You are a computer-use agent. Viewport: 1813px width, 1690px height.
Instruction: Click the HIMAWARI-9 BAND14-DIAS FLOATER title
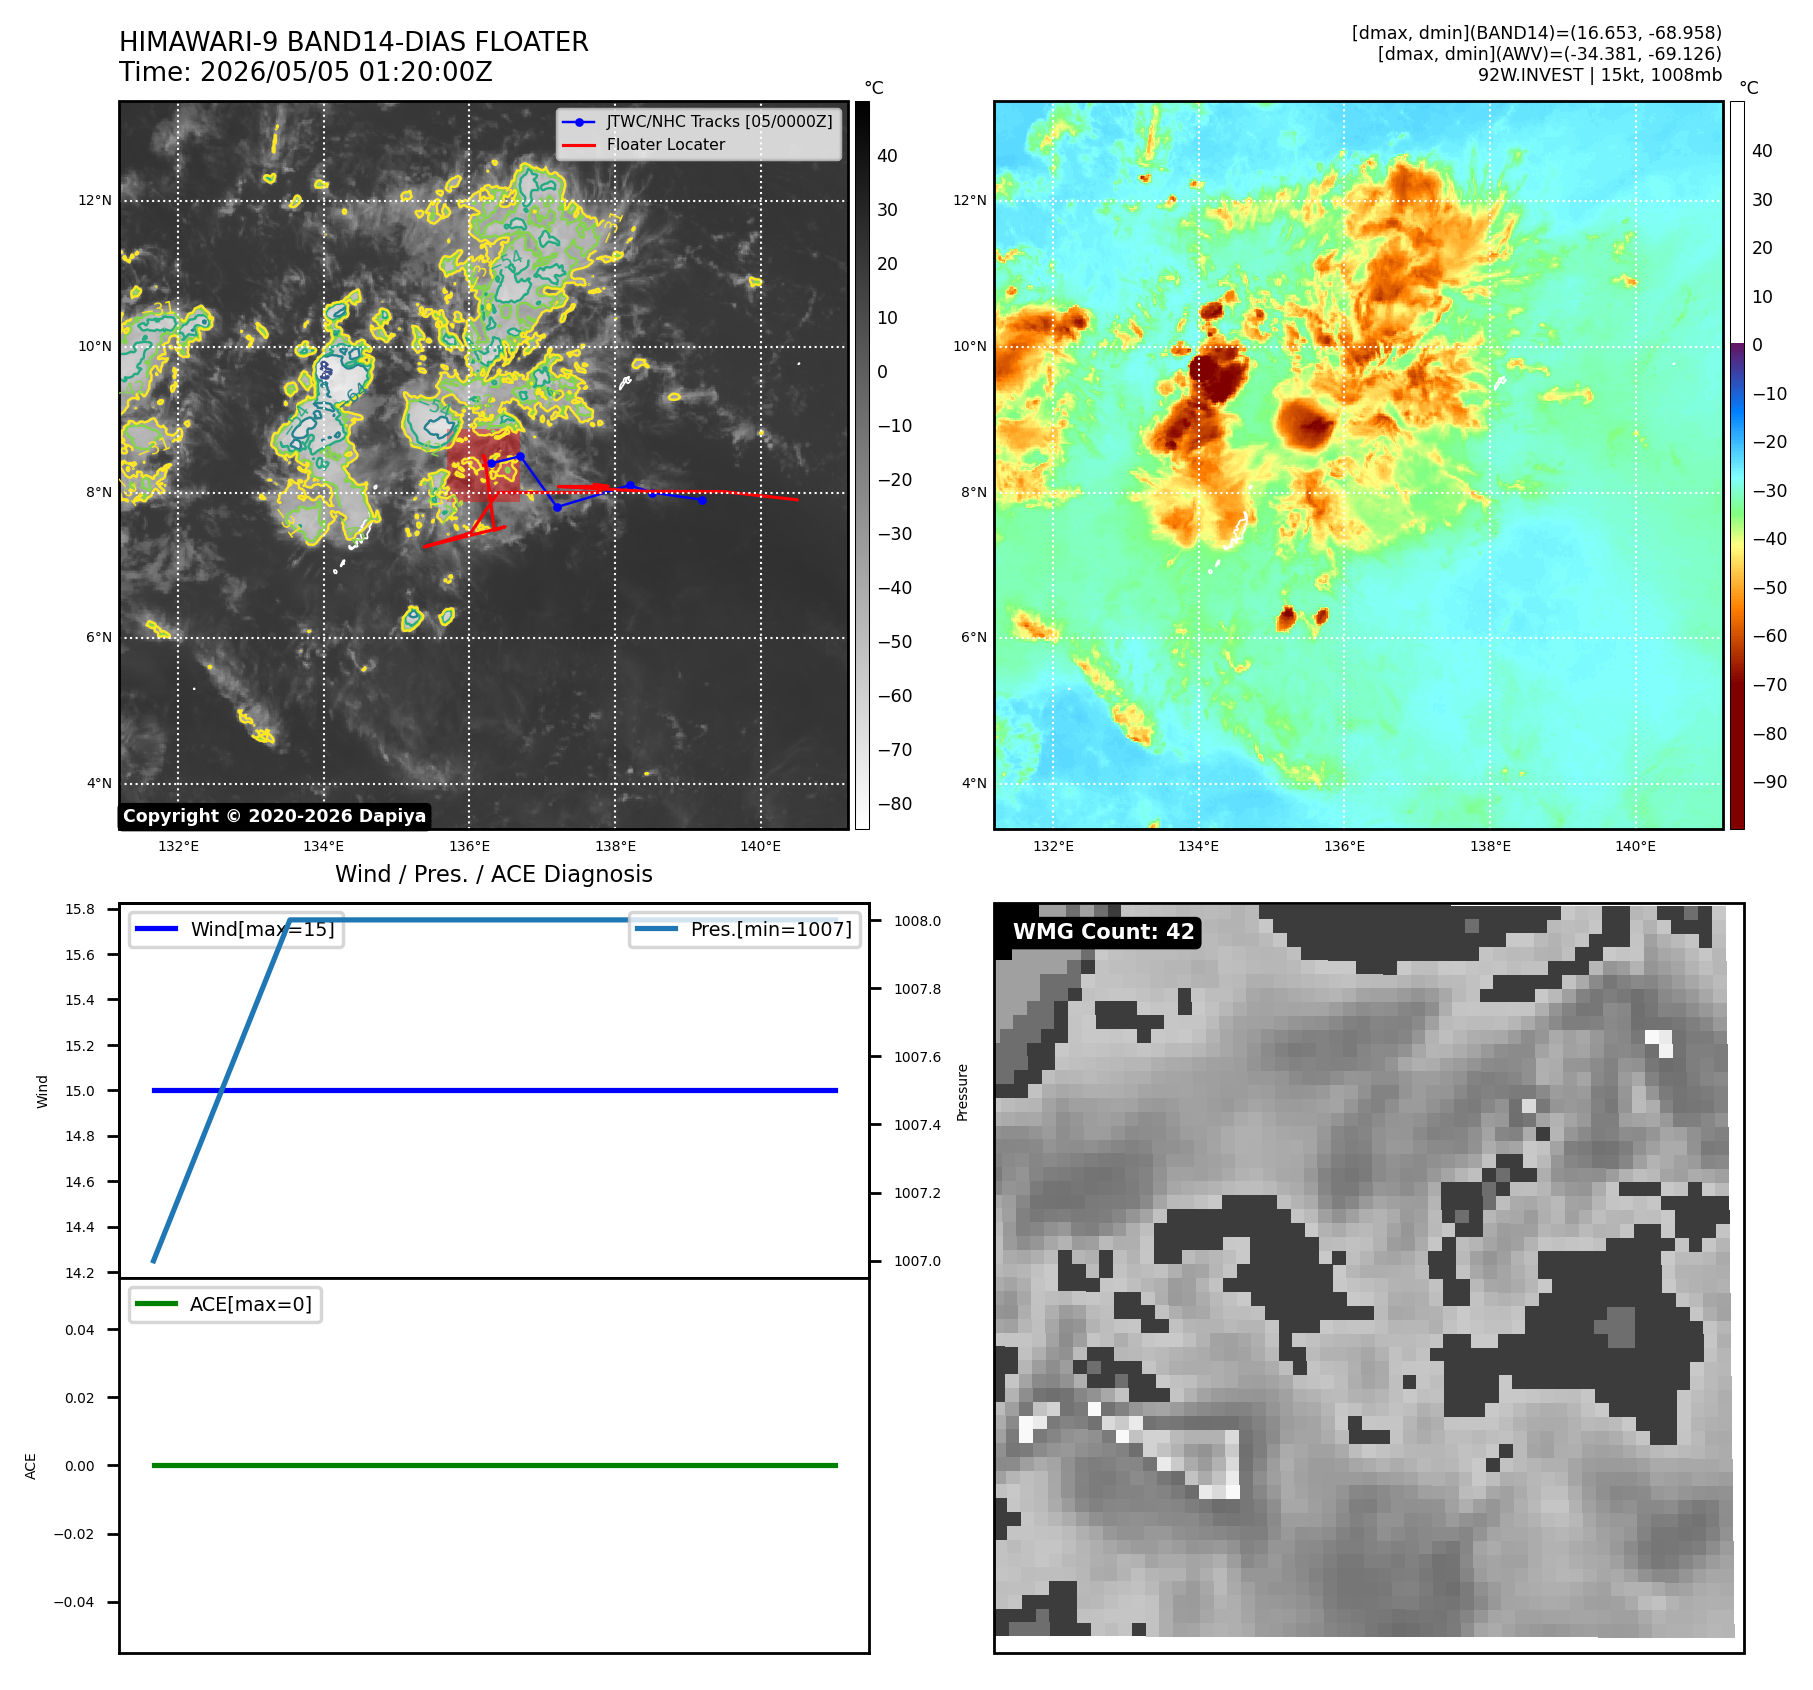pyautogui.click(x=354, y=42)
